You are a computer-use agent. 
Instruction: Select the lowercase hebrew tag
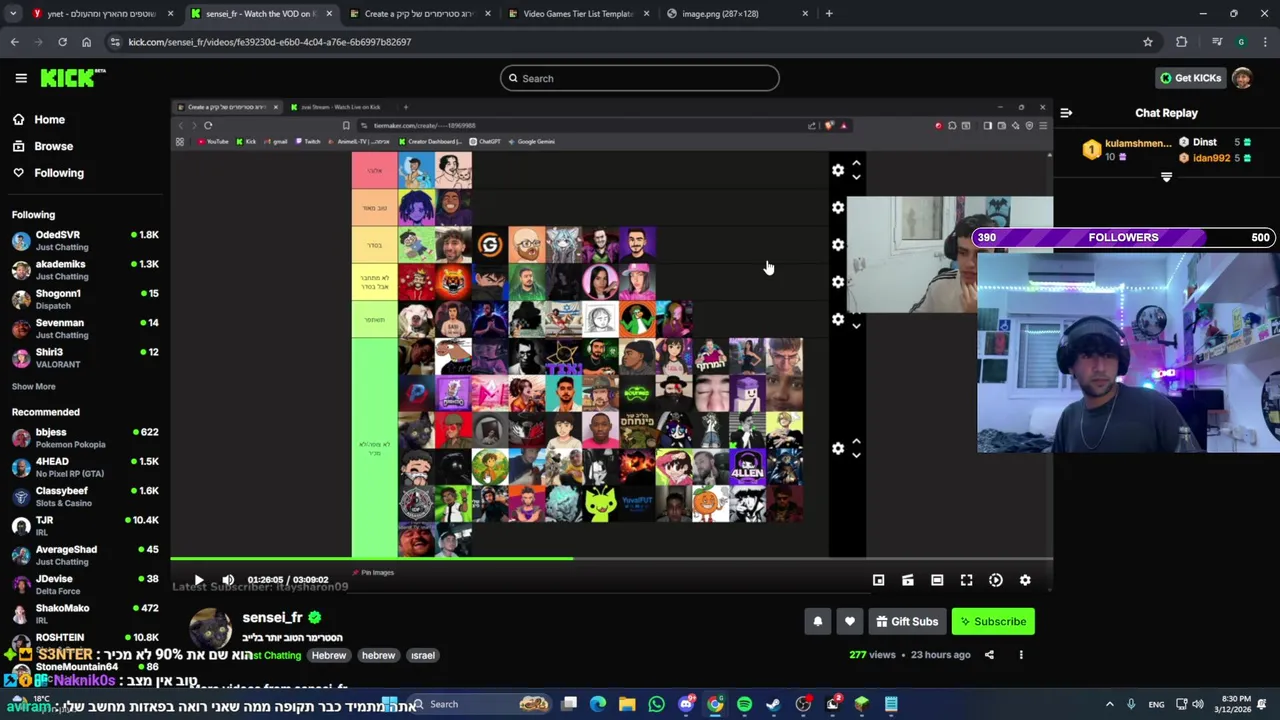378,656
